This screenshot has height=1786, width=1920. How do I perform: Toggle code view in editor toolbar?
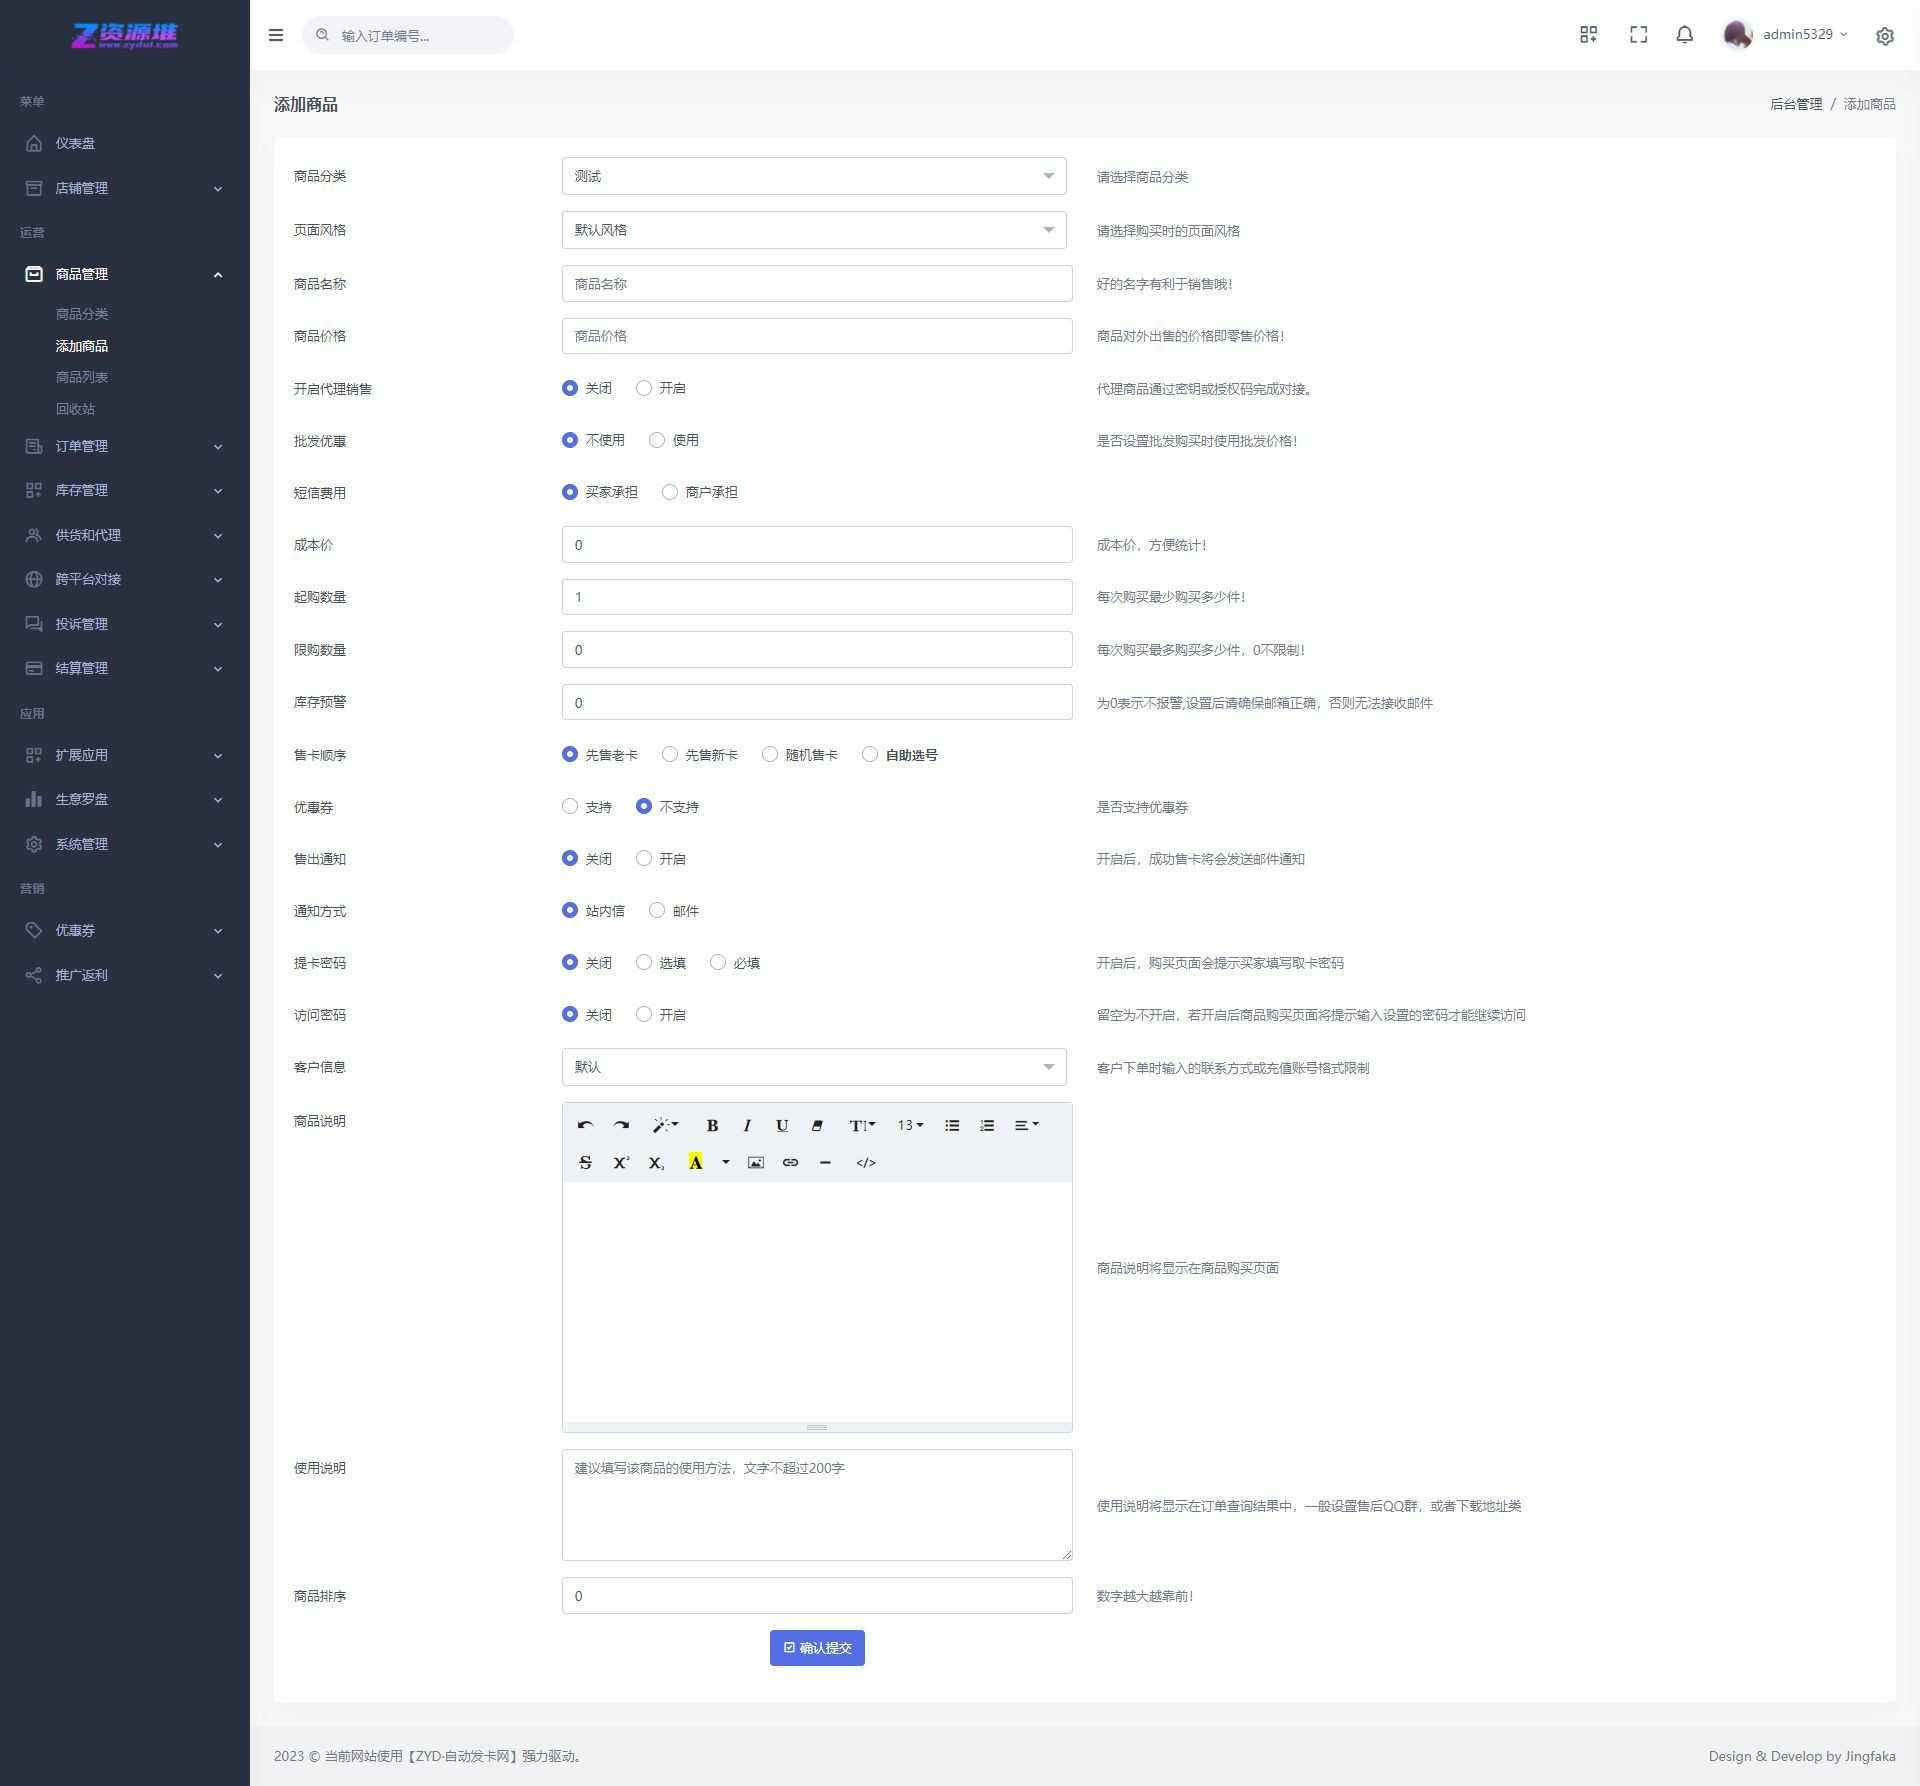pyautogui.click(x=866, y=1162)
